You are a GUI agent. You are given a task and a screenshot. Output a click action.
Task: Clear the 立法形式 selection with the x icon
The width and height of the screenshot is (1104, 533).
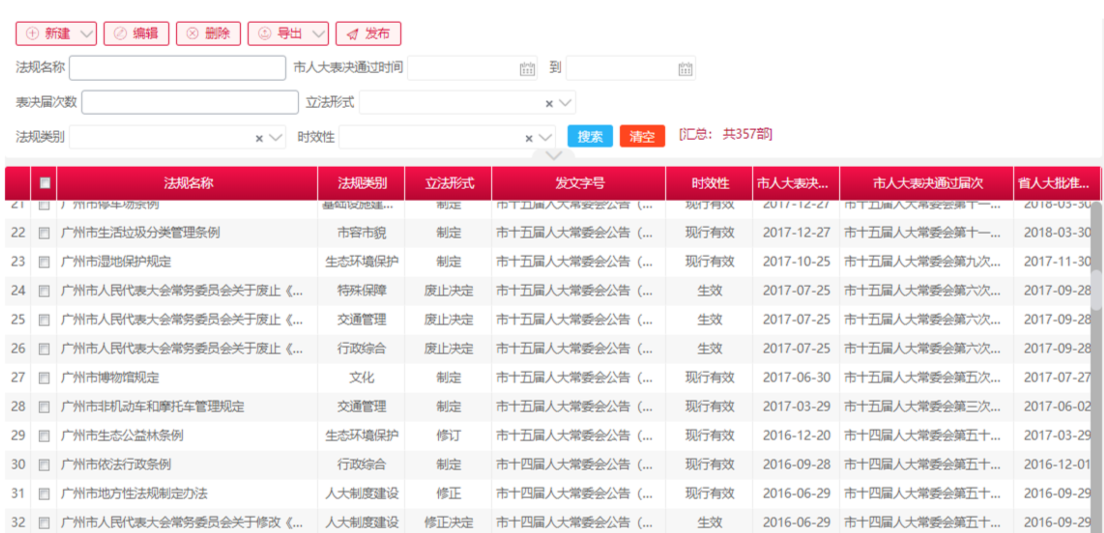coord(549,103)
